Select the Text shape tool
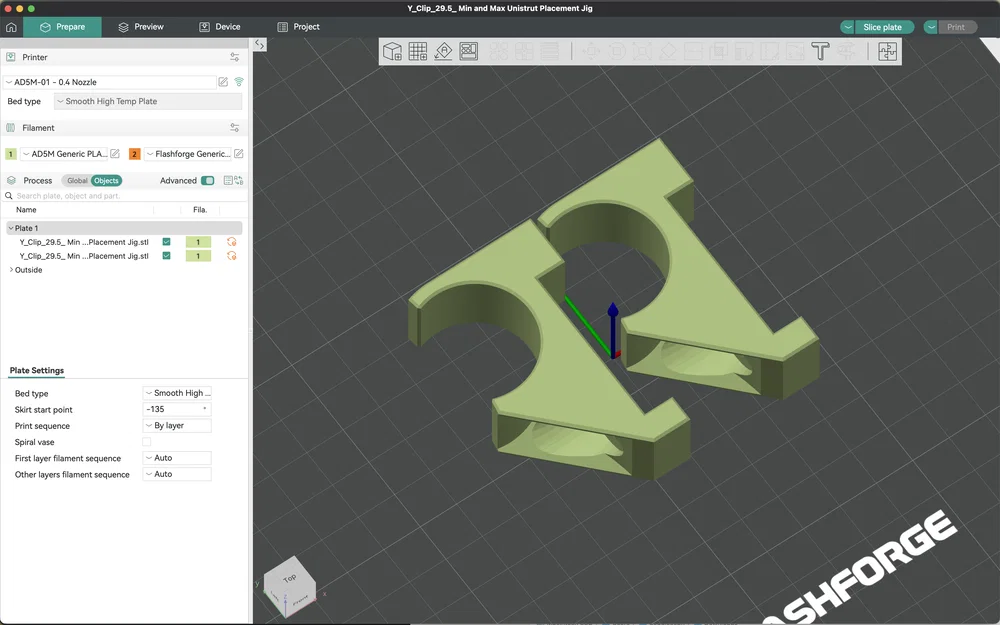The height and width of the screenshot is (625, 1000). pyautogui.click(x=820, y=52)
